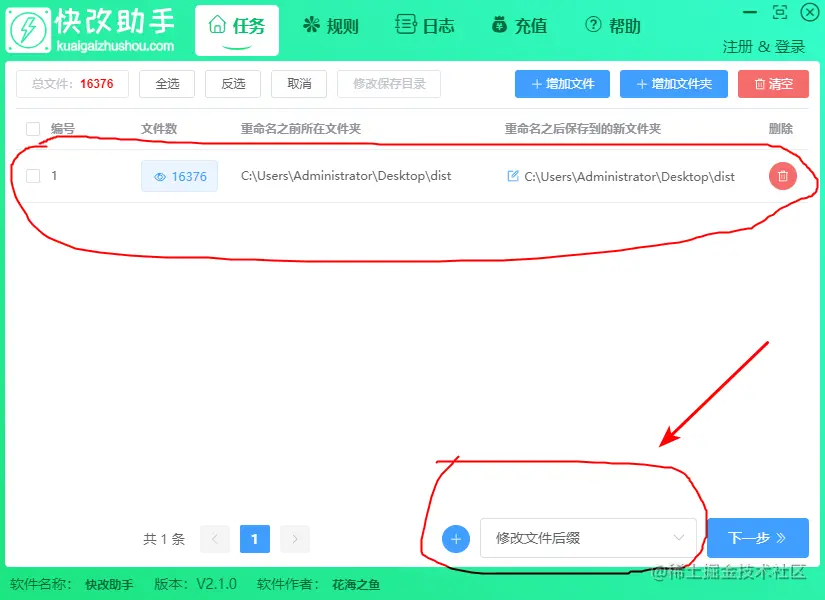825x600 pixels.
Task: Select page 1 in pagination
Action: 255,539
